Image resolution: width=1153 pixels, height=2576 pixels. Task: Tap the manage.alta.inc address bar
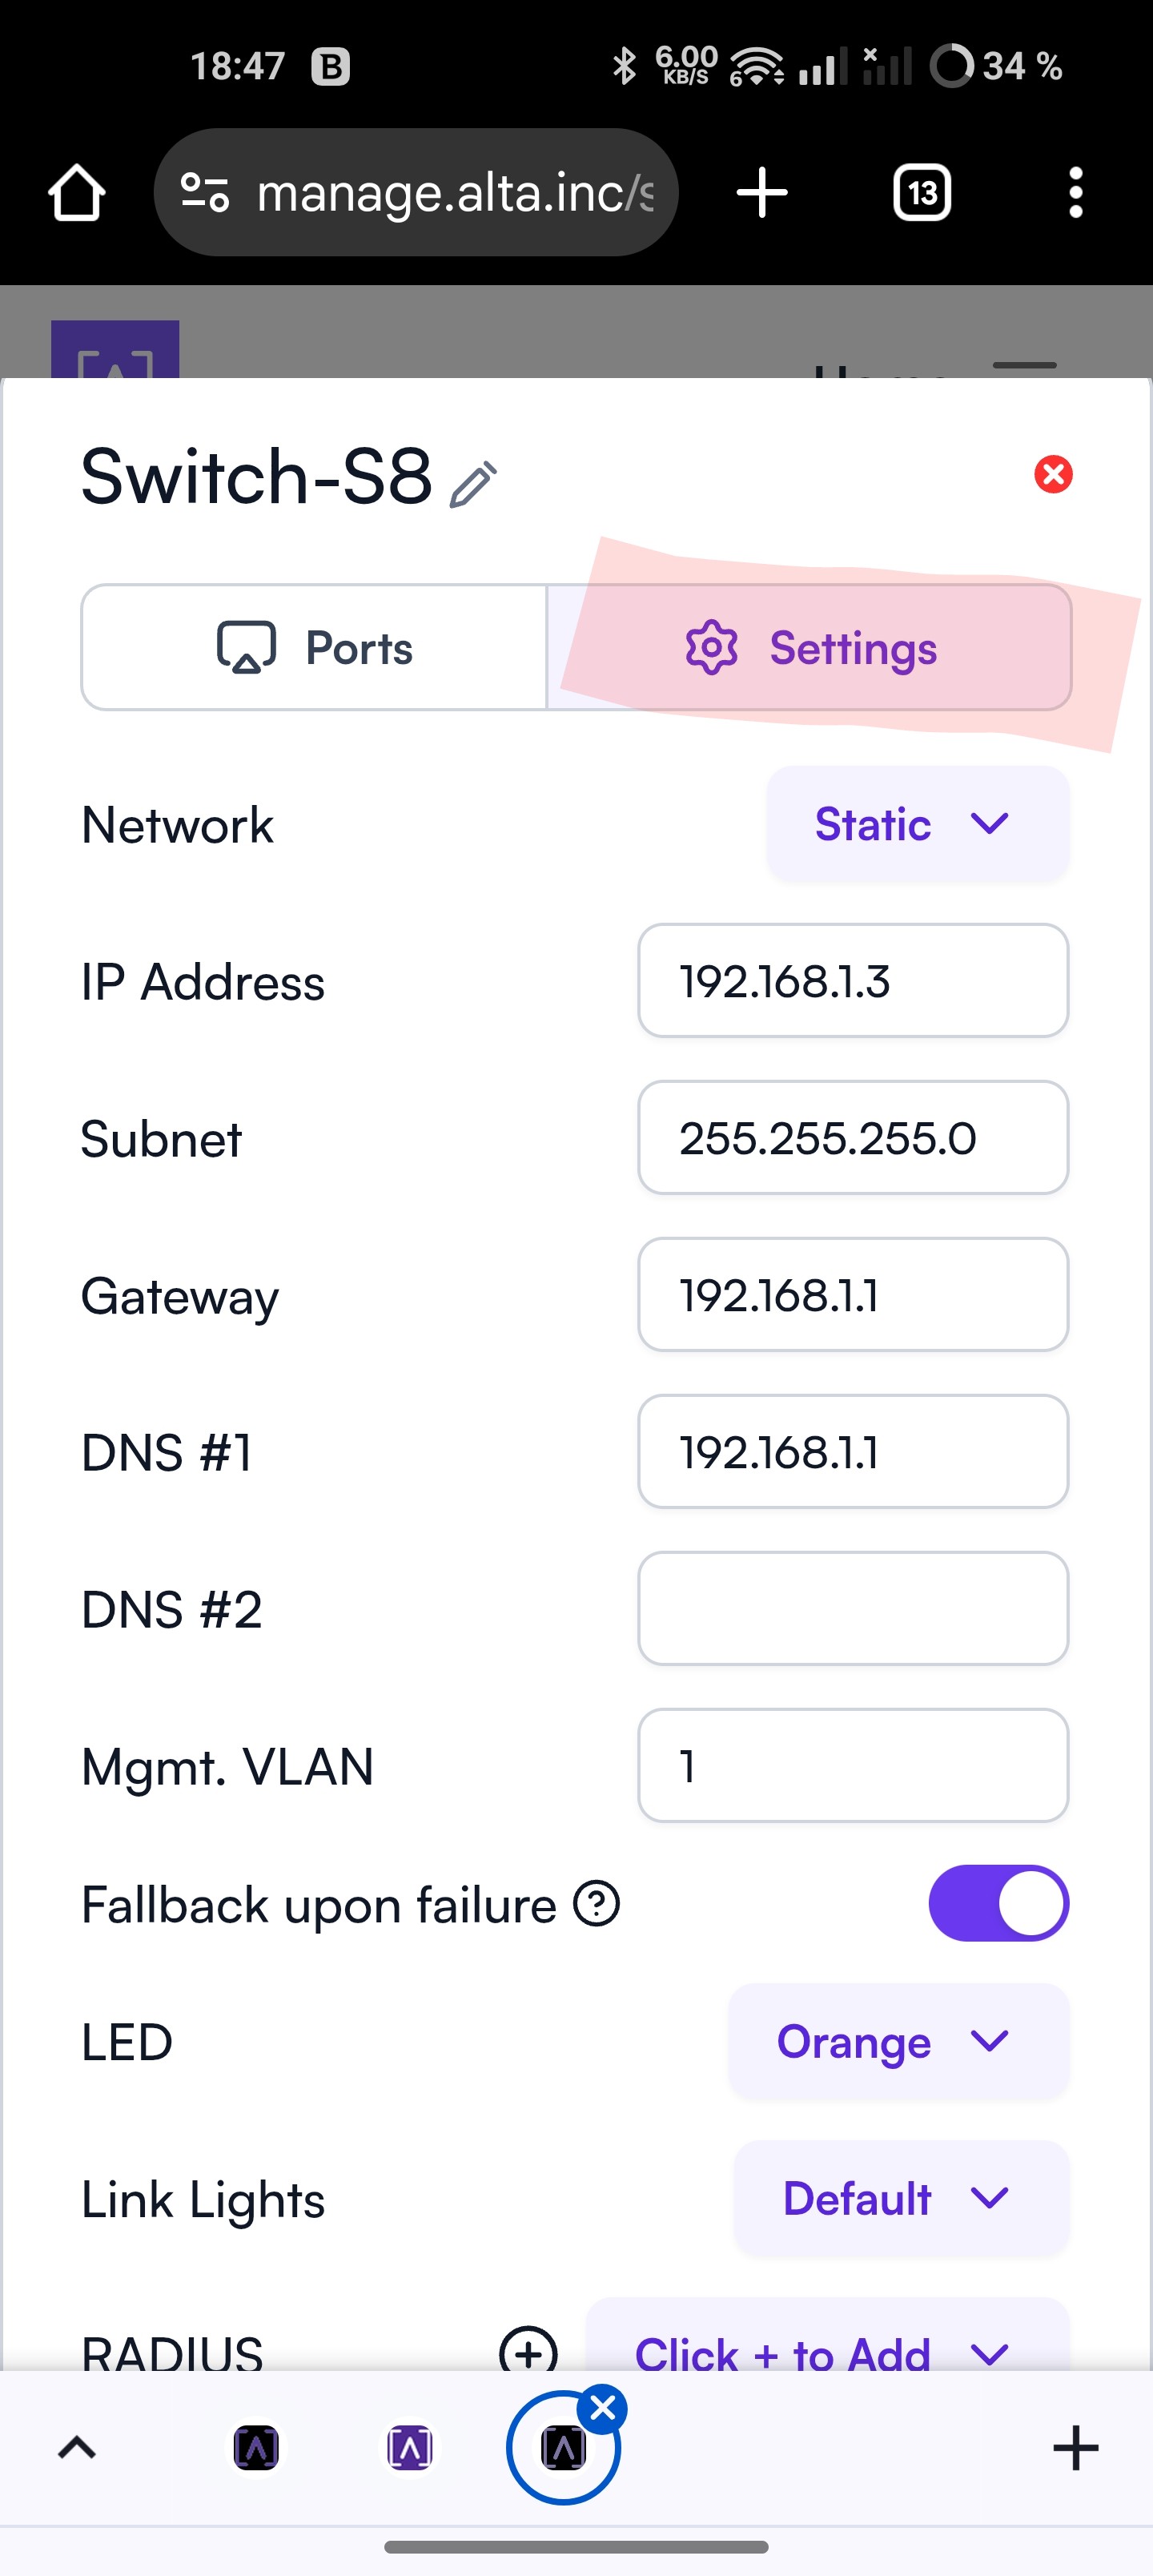[x=416, y=192]
